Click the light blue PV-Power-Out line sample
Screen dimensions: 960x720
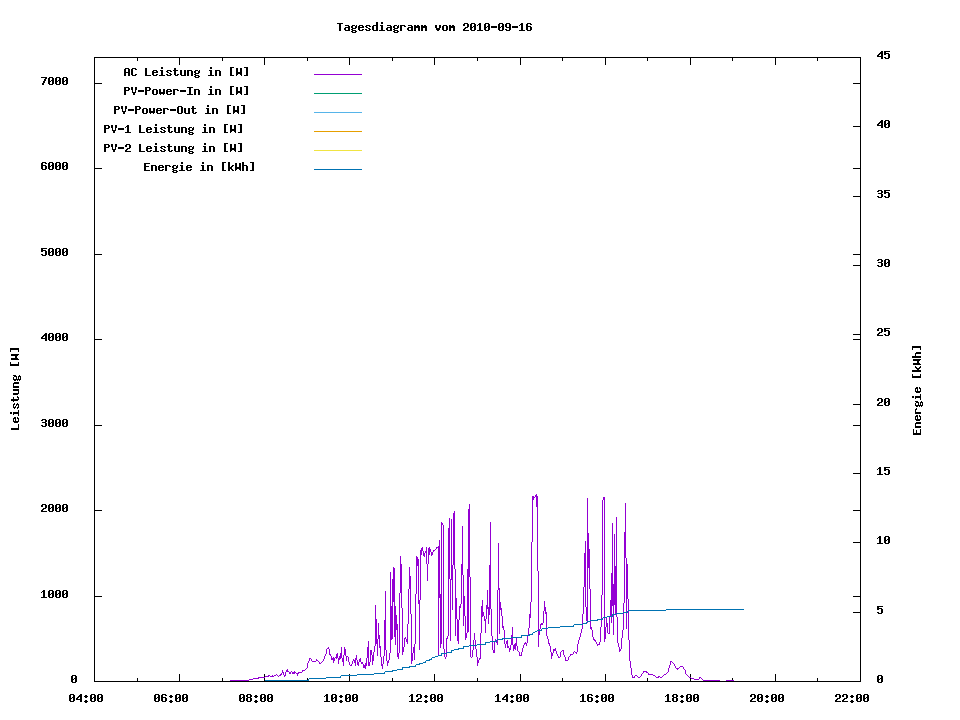[337, 112]
